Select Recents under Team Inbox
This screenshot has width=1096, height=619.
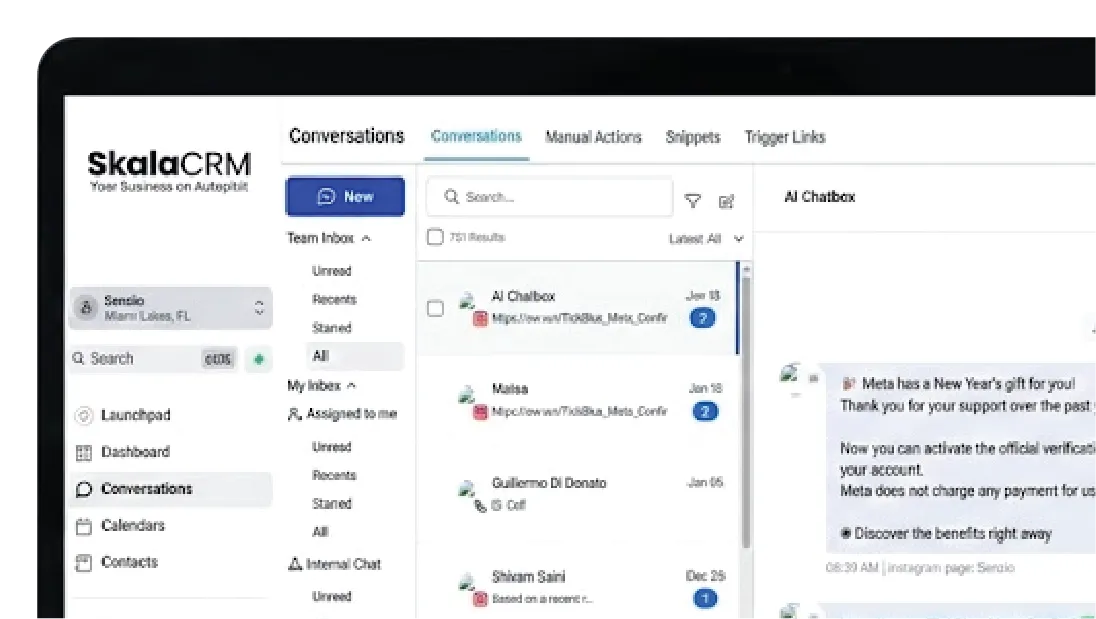point(334,300)
